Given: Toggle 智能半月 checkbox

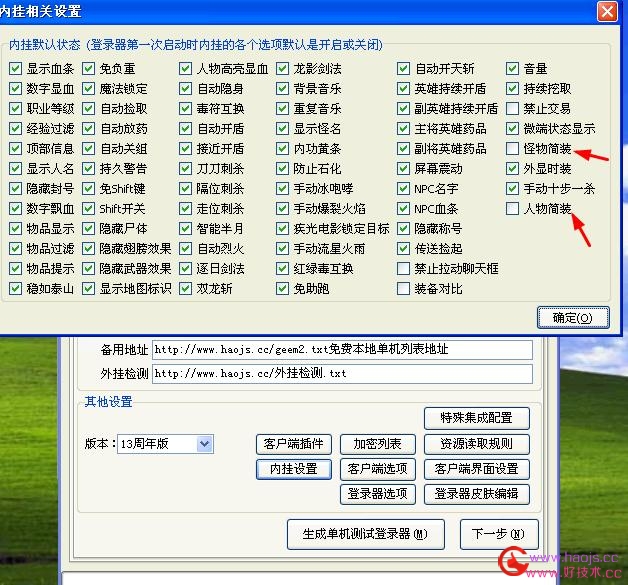Looking at the screenshot, I should pos(185,229).
